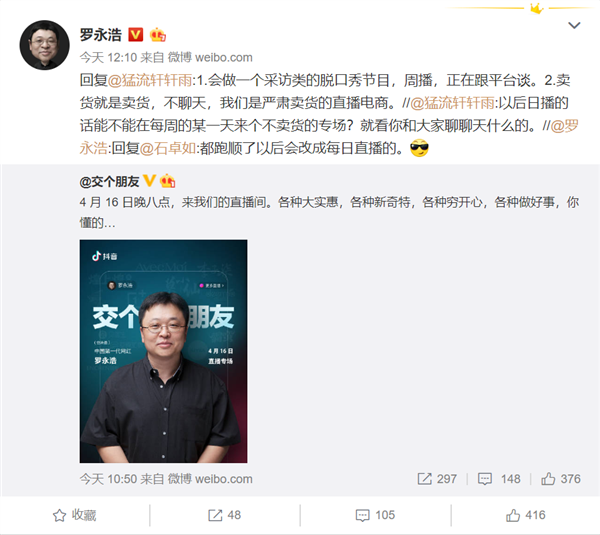Open the @石卓如 mention link

(x=168, y=148)
